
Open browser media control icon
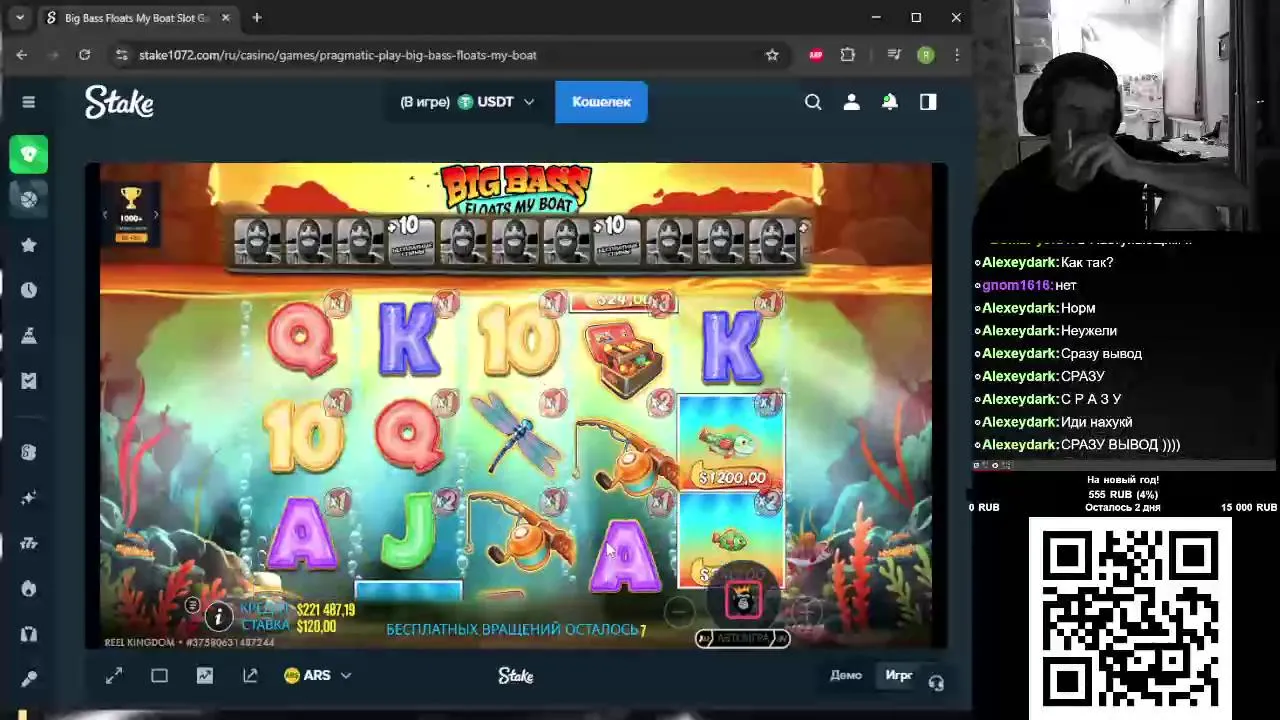(x=894, y=55)
